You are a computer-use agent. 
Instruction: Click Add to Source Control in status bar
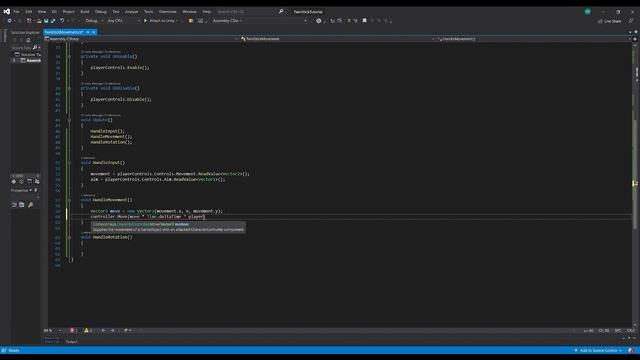pos(598,351)
